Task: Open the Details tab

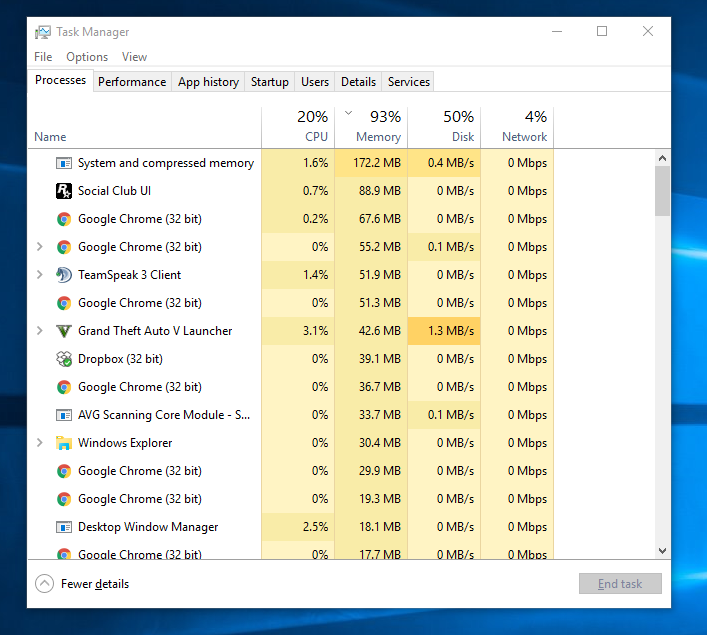Action: click(x=358, y=82)
